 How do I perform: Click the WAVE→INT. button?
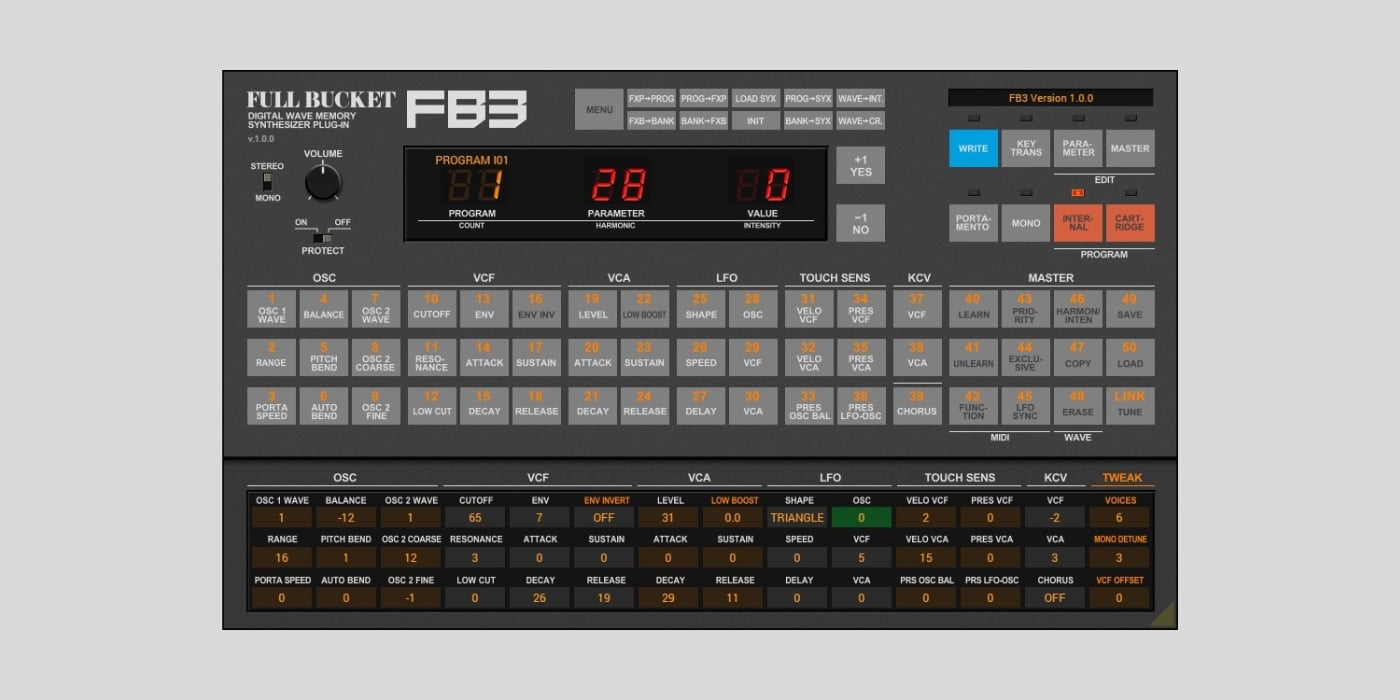click(x=860, y=98)
